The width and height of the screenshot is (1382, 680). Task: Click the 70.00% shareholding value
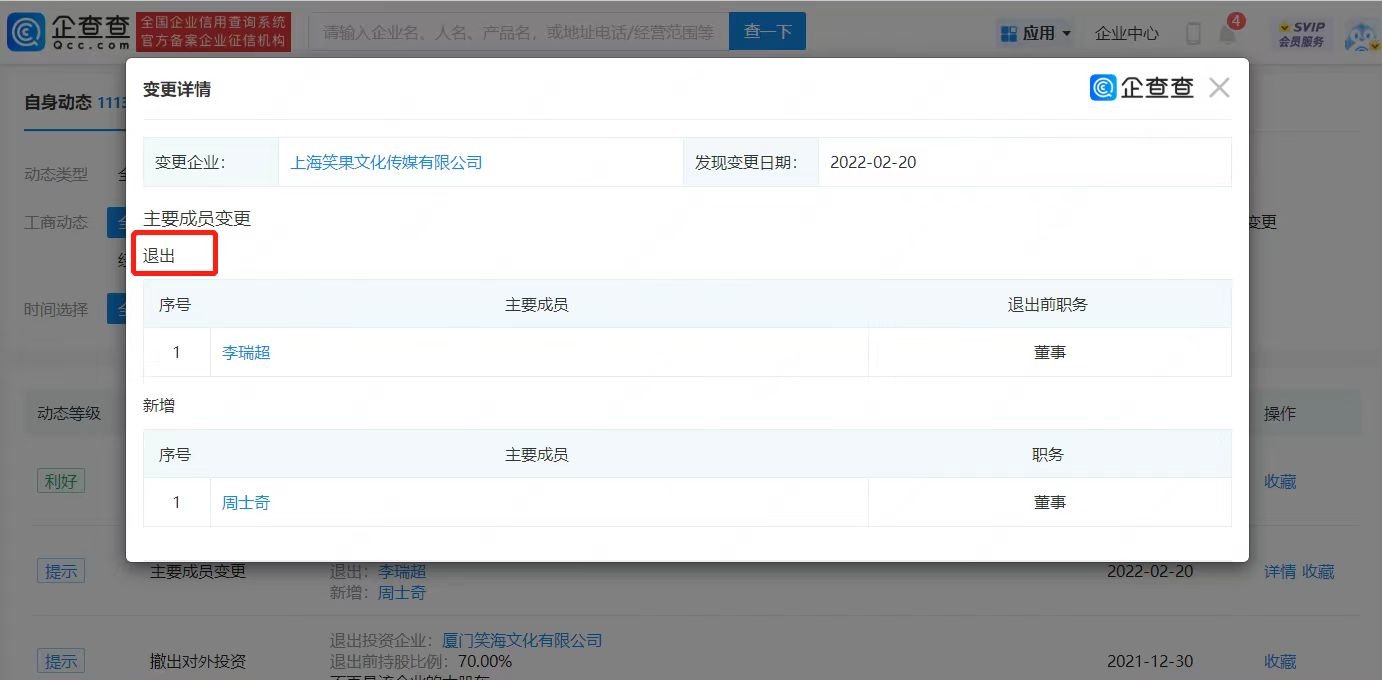tap(485, 661)
